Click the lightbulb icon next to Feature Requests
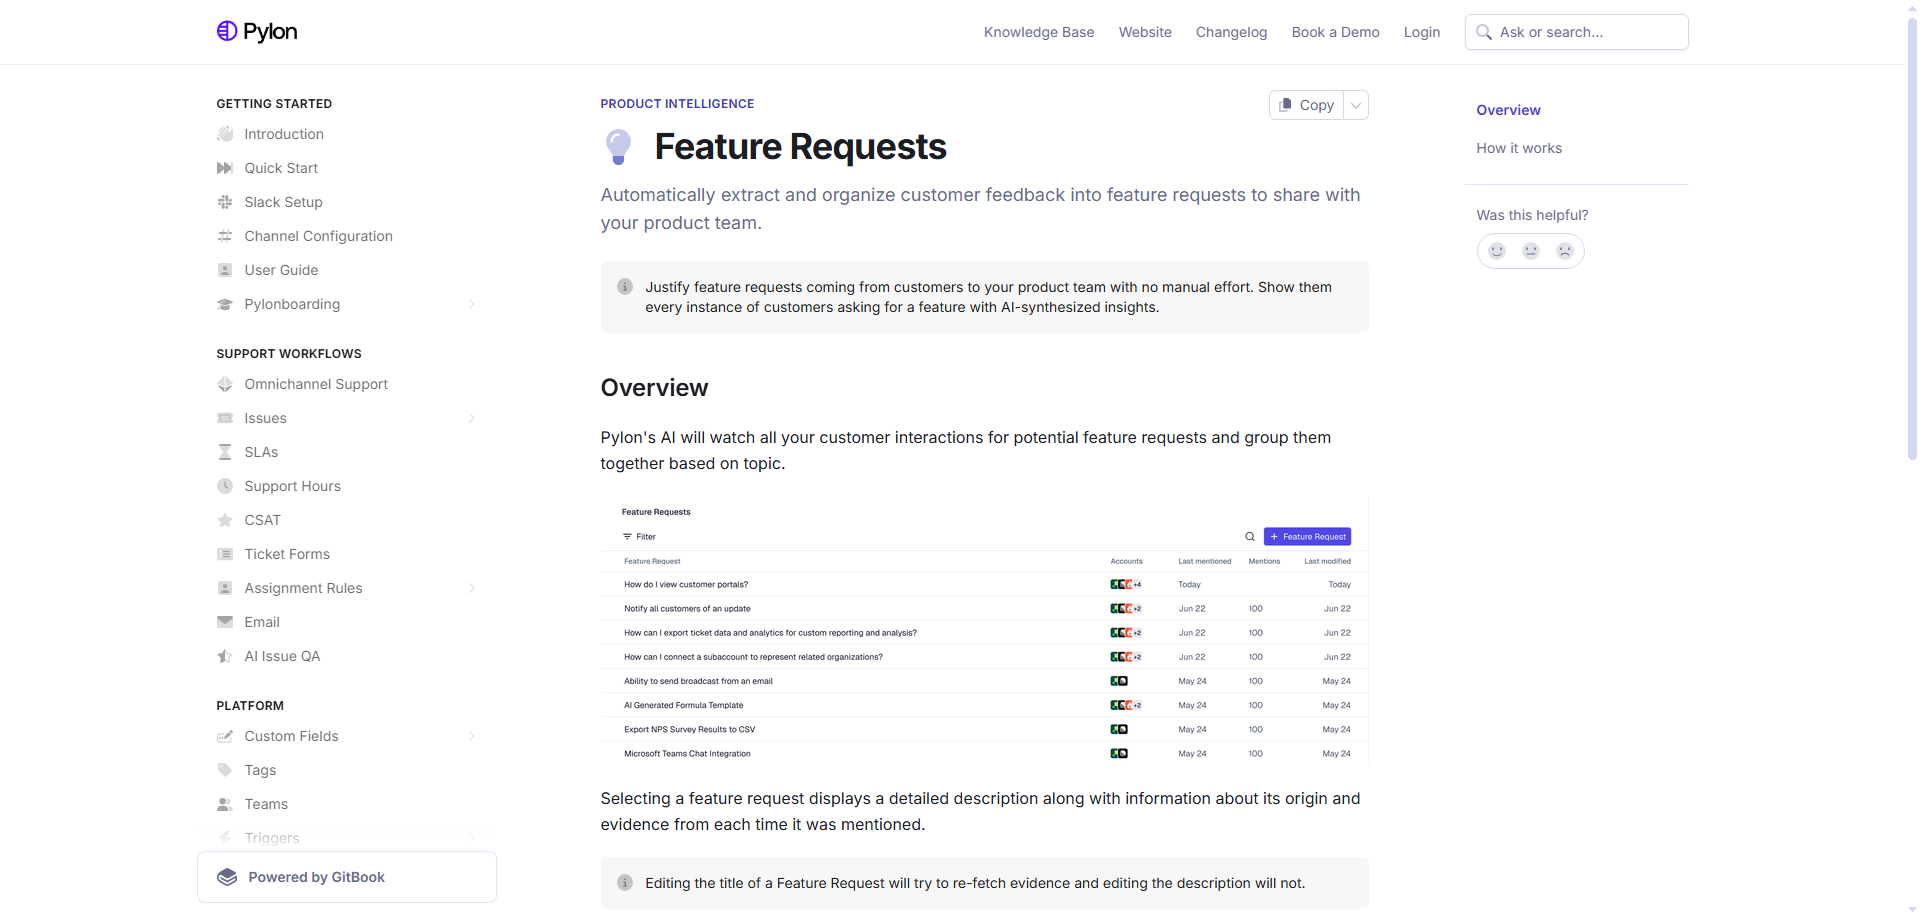1920x919 pixels. pyautogui.click(x=618, y=146)
